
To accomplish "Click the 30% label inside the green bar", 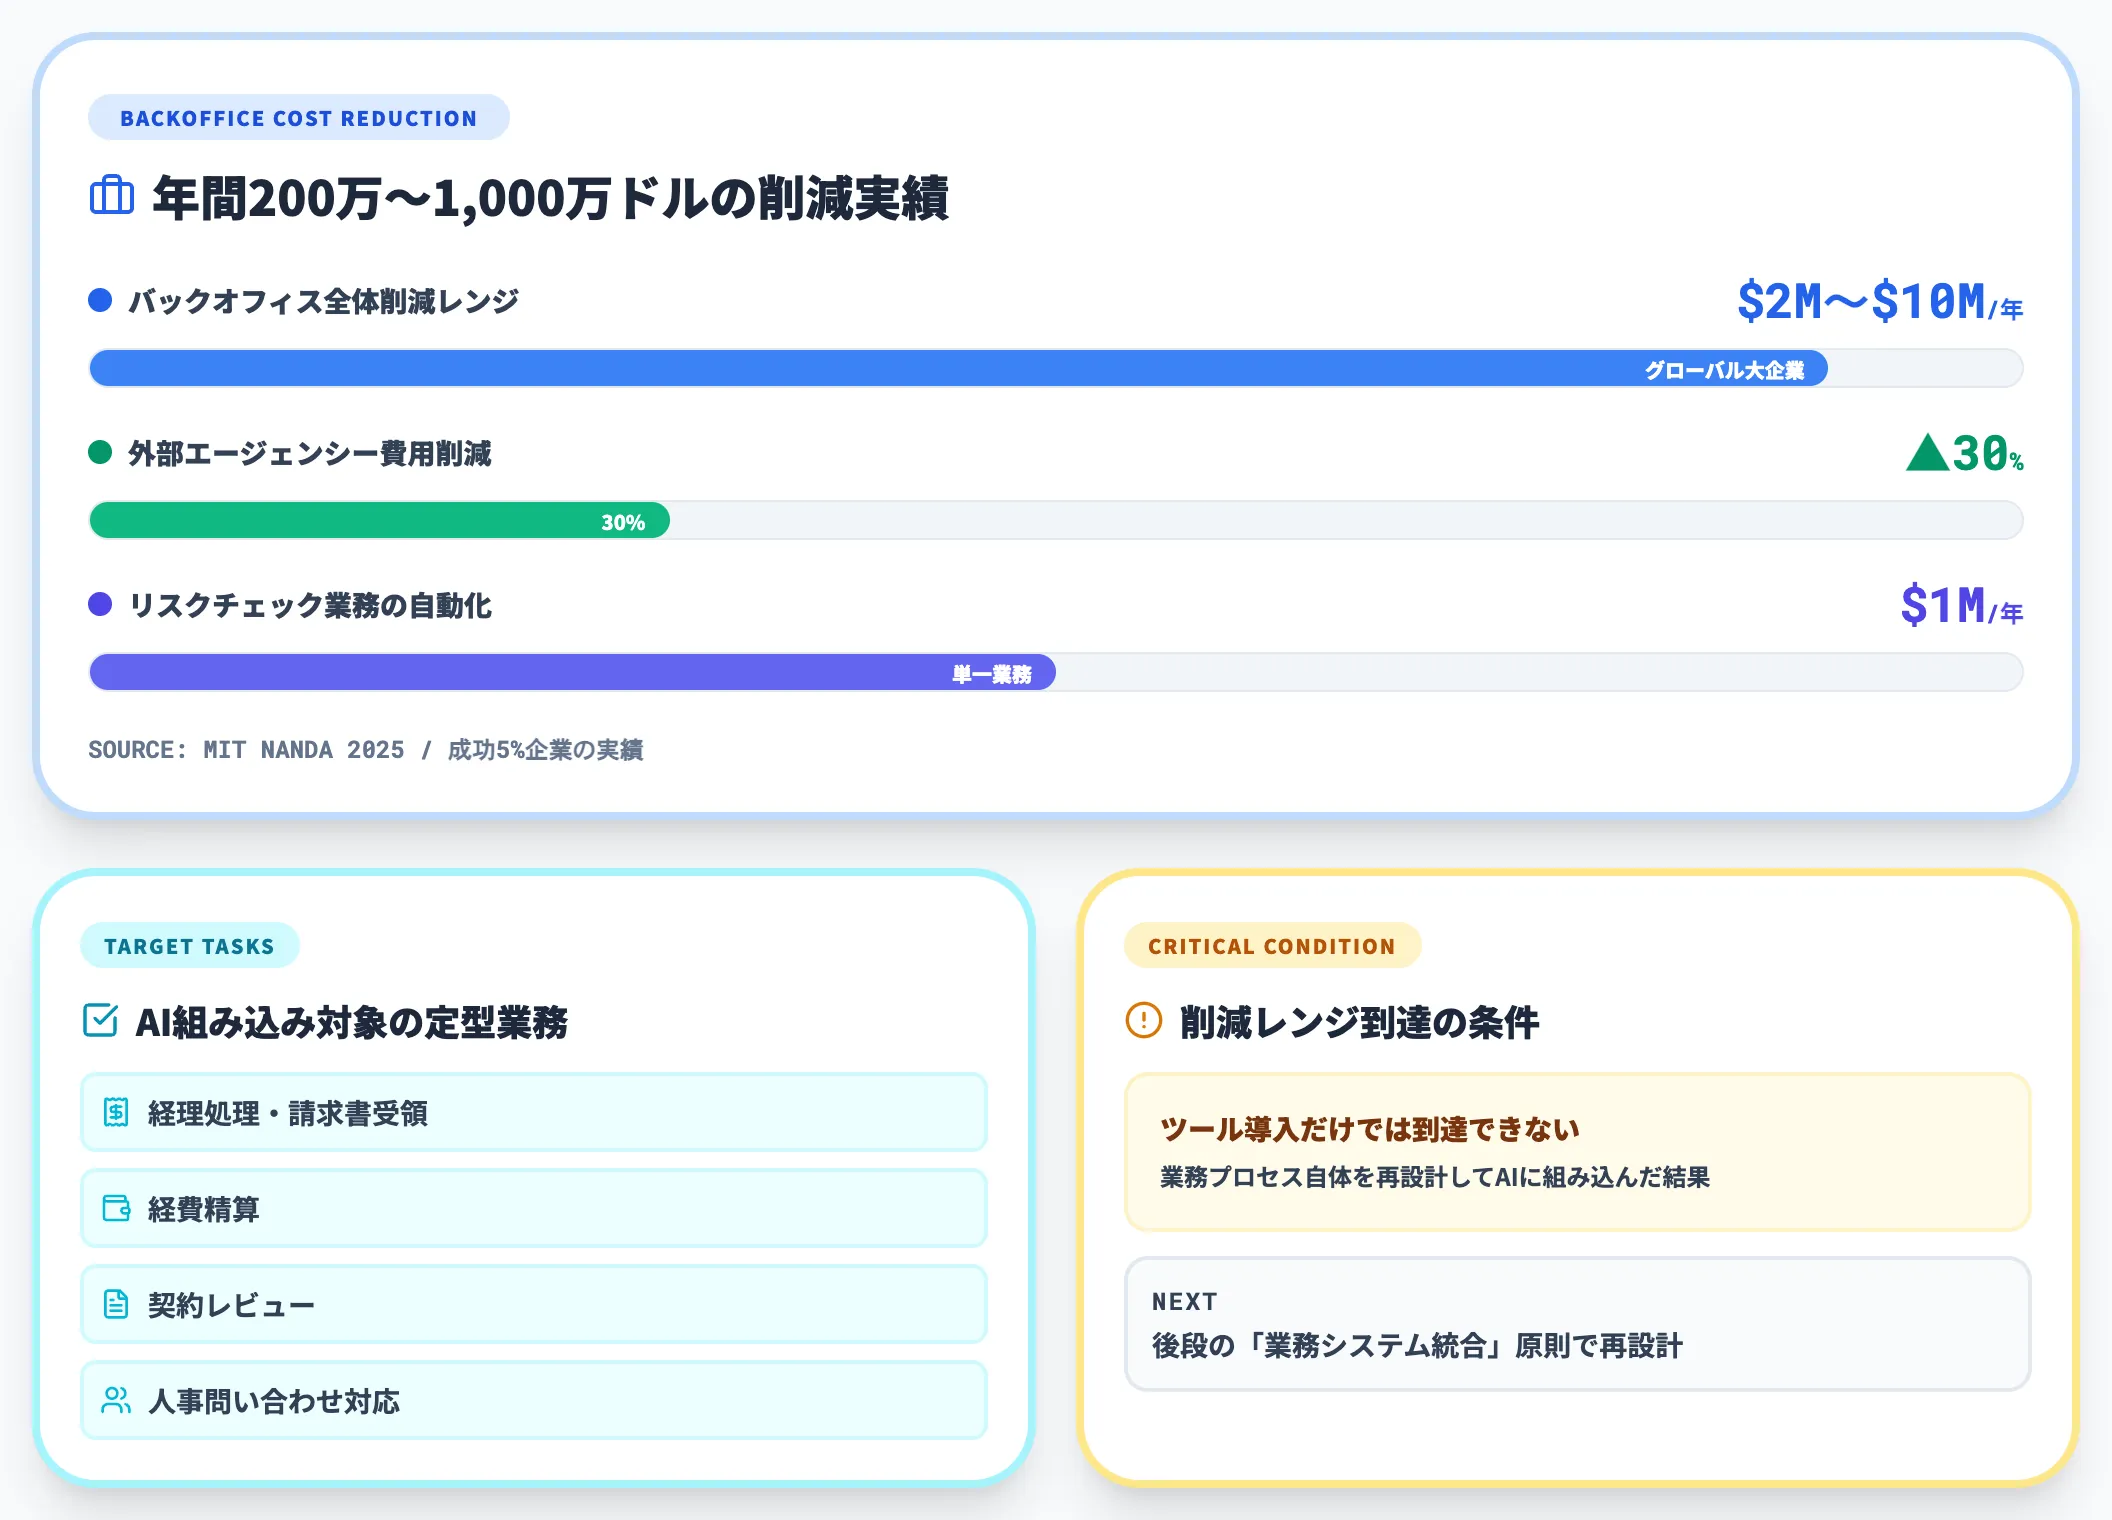I will [x=623, y=522].
